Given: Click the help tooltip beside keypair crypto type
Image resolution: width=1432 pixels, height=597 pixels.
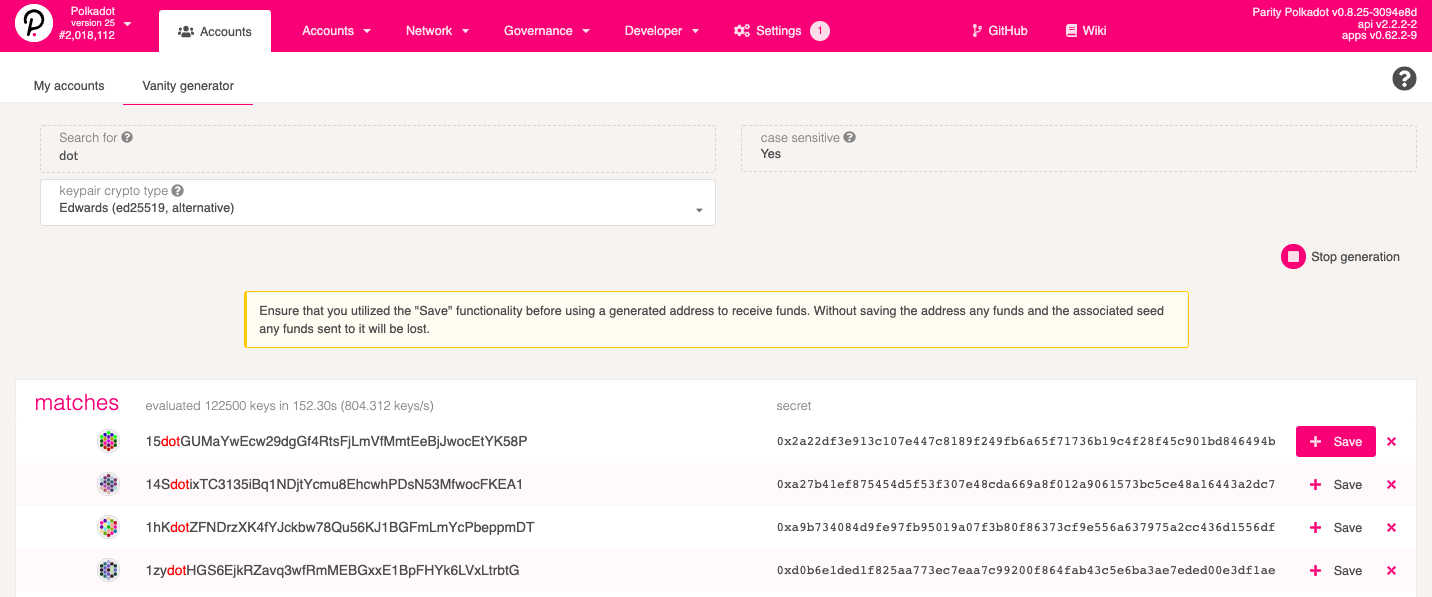Looking at the screenshot, I should (x=177, y=190).
